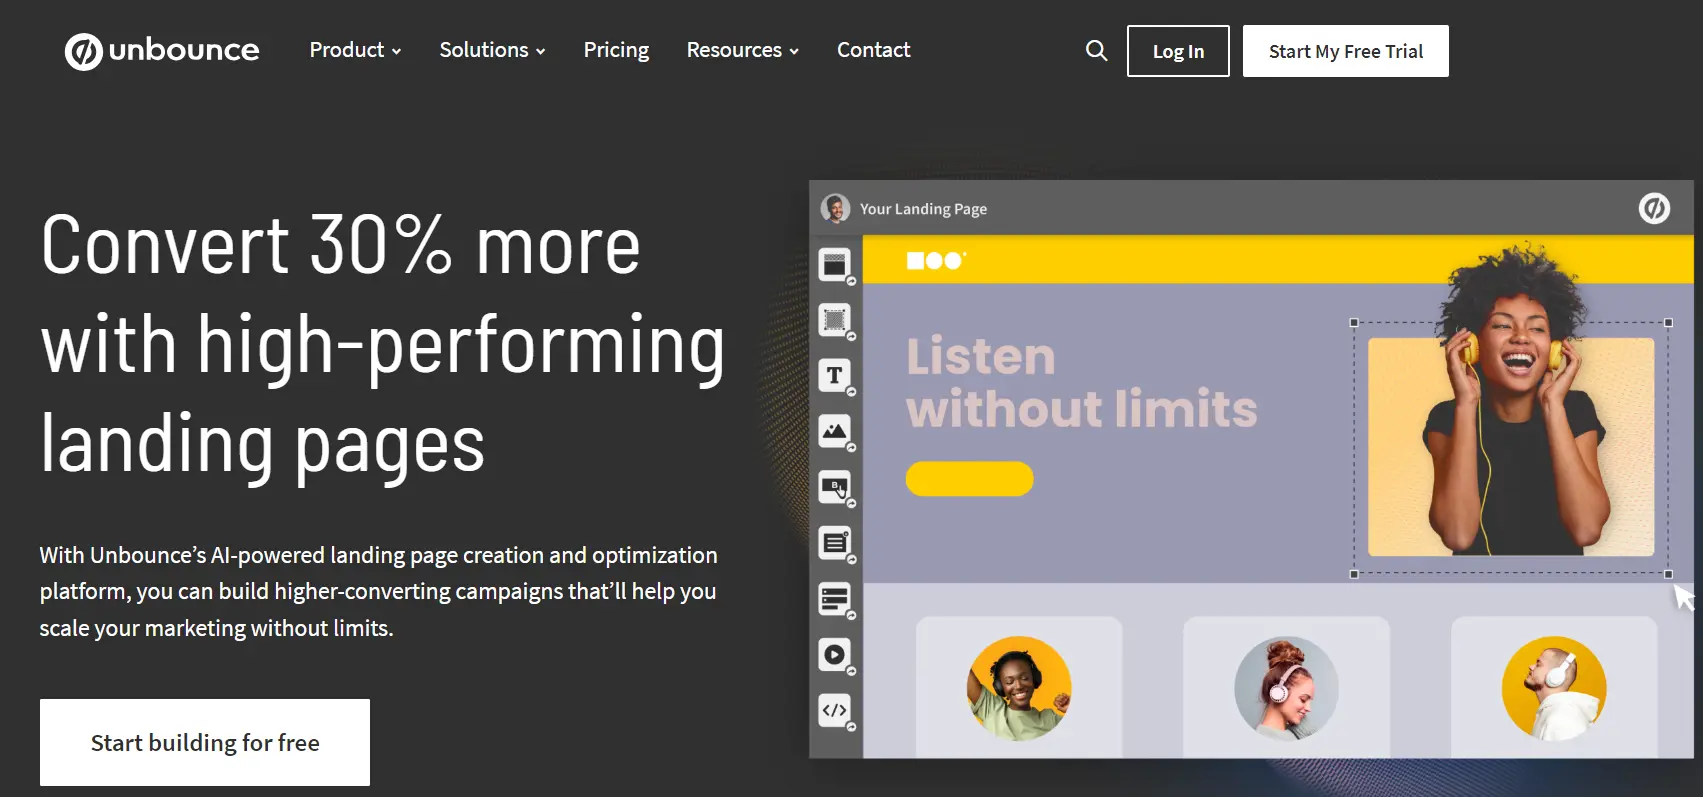
Task: Expand the Product dropdown menu
Action: (x=355, y=50)
